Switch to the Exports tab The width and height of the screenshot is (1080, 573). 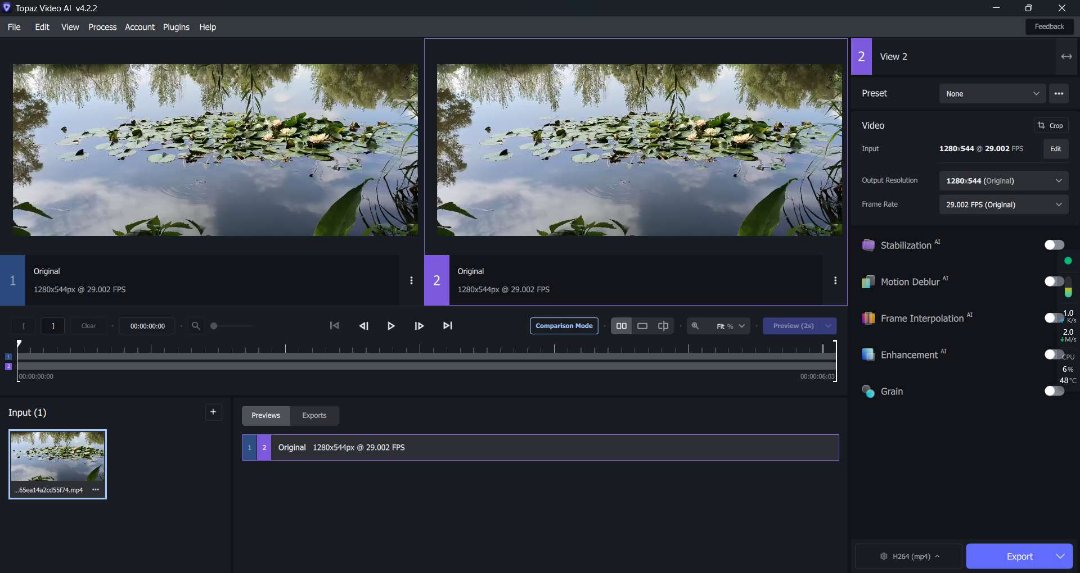tap(314, 415)
